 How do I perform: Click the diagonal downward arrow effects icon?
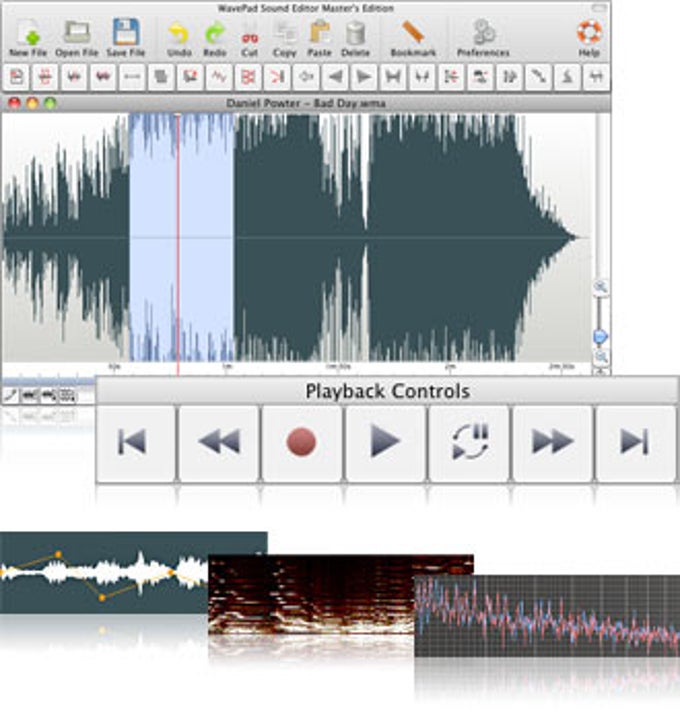pyautogui.click(x=538, y=77)
